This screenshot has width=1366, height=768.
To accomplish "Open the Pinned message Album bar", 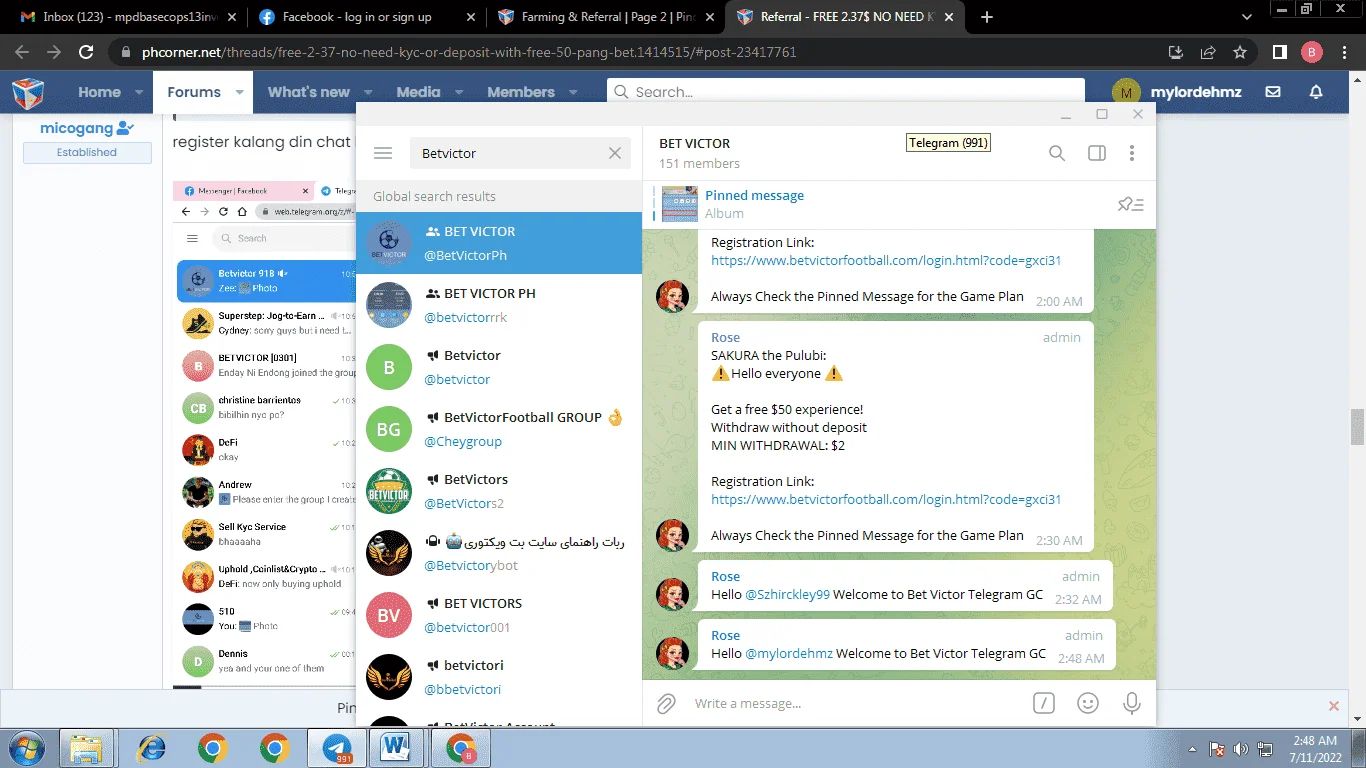I will [x=880, y=204].
